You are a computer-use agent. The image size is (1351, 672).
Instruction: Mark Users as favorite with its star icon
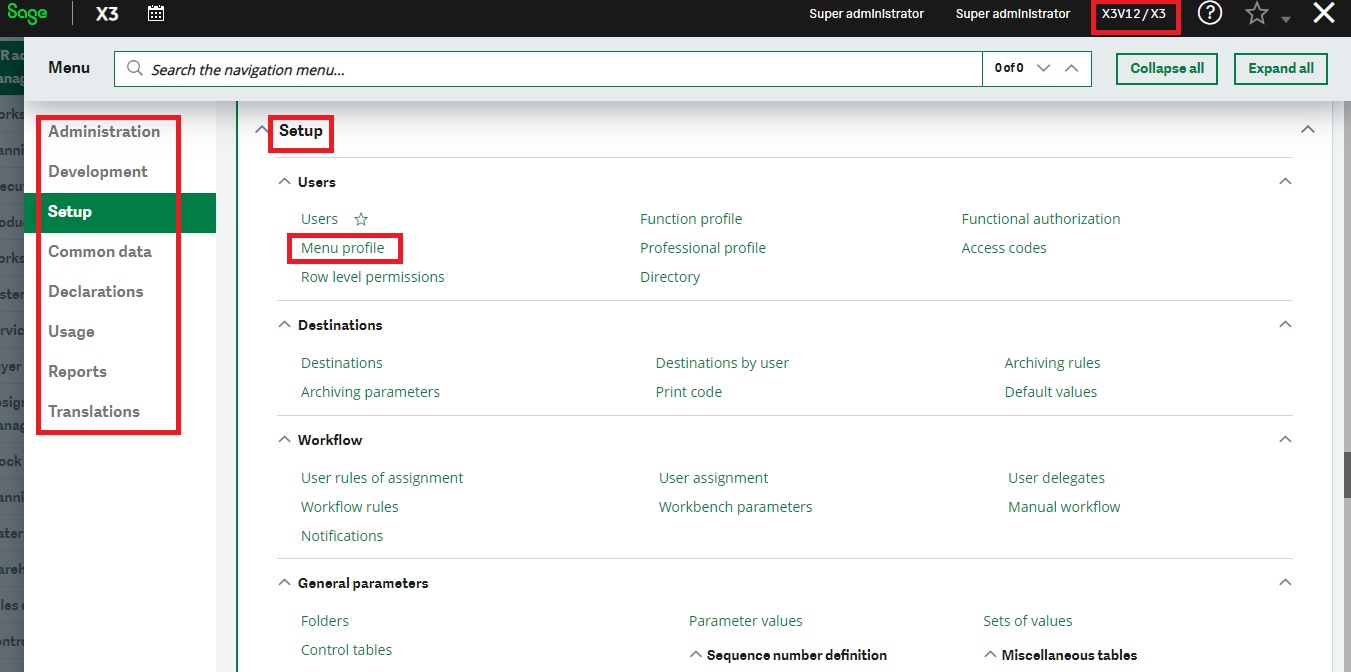[x=359, y=218]
